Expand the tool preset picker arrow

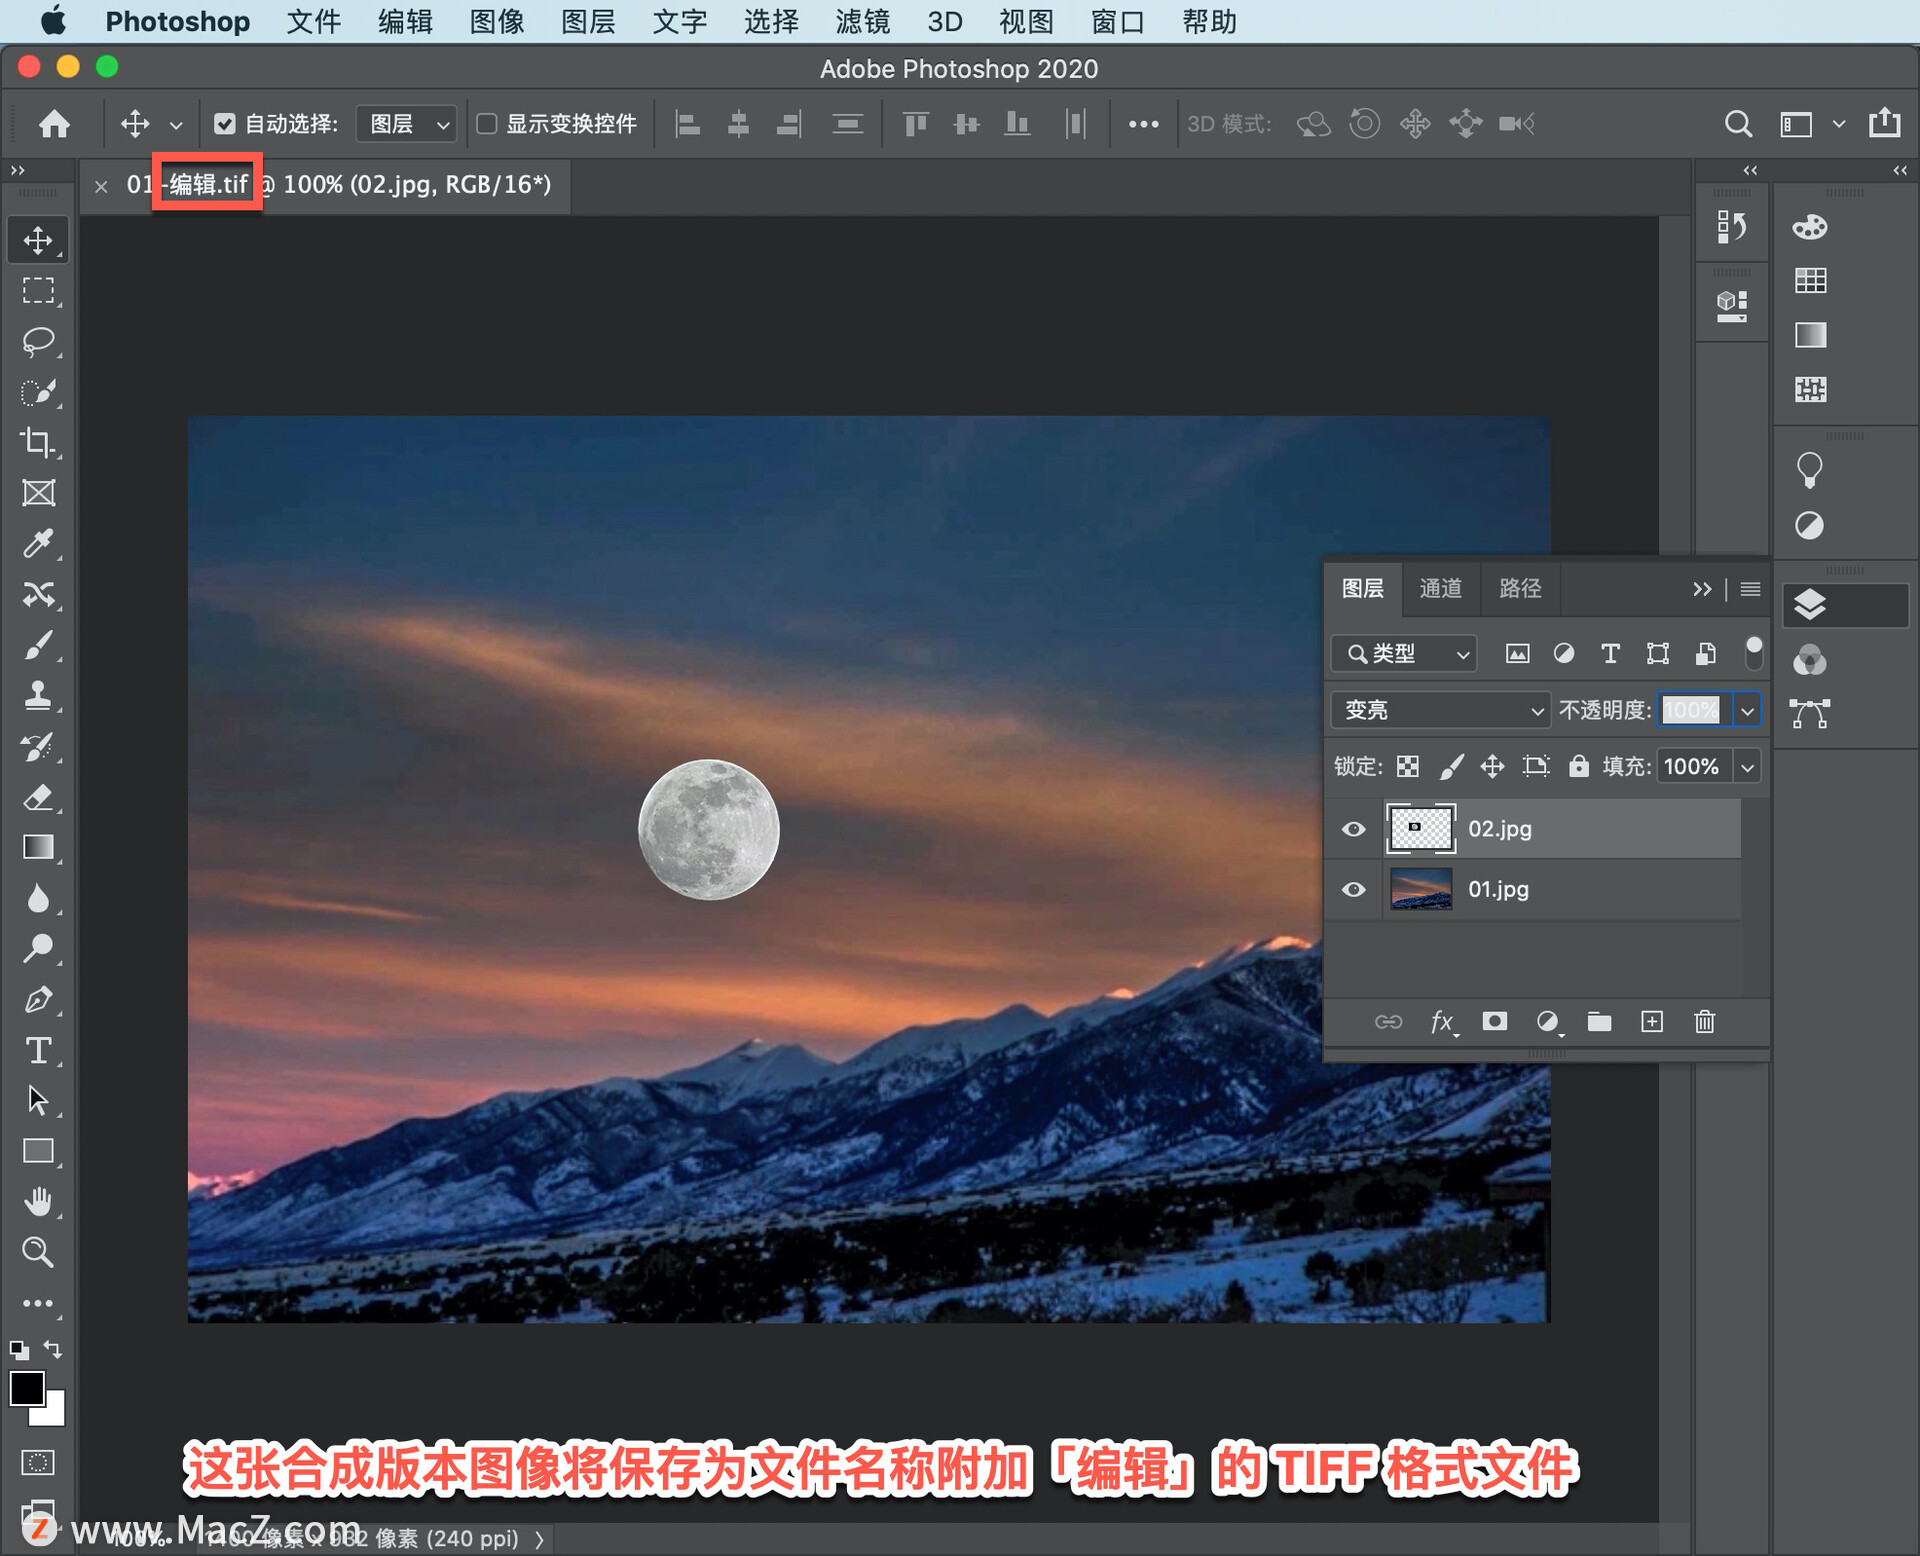pyautogui.click(x=176, y=125)
